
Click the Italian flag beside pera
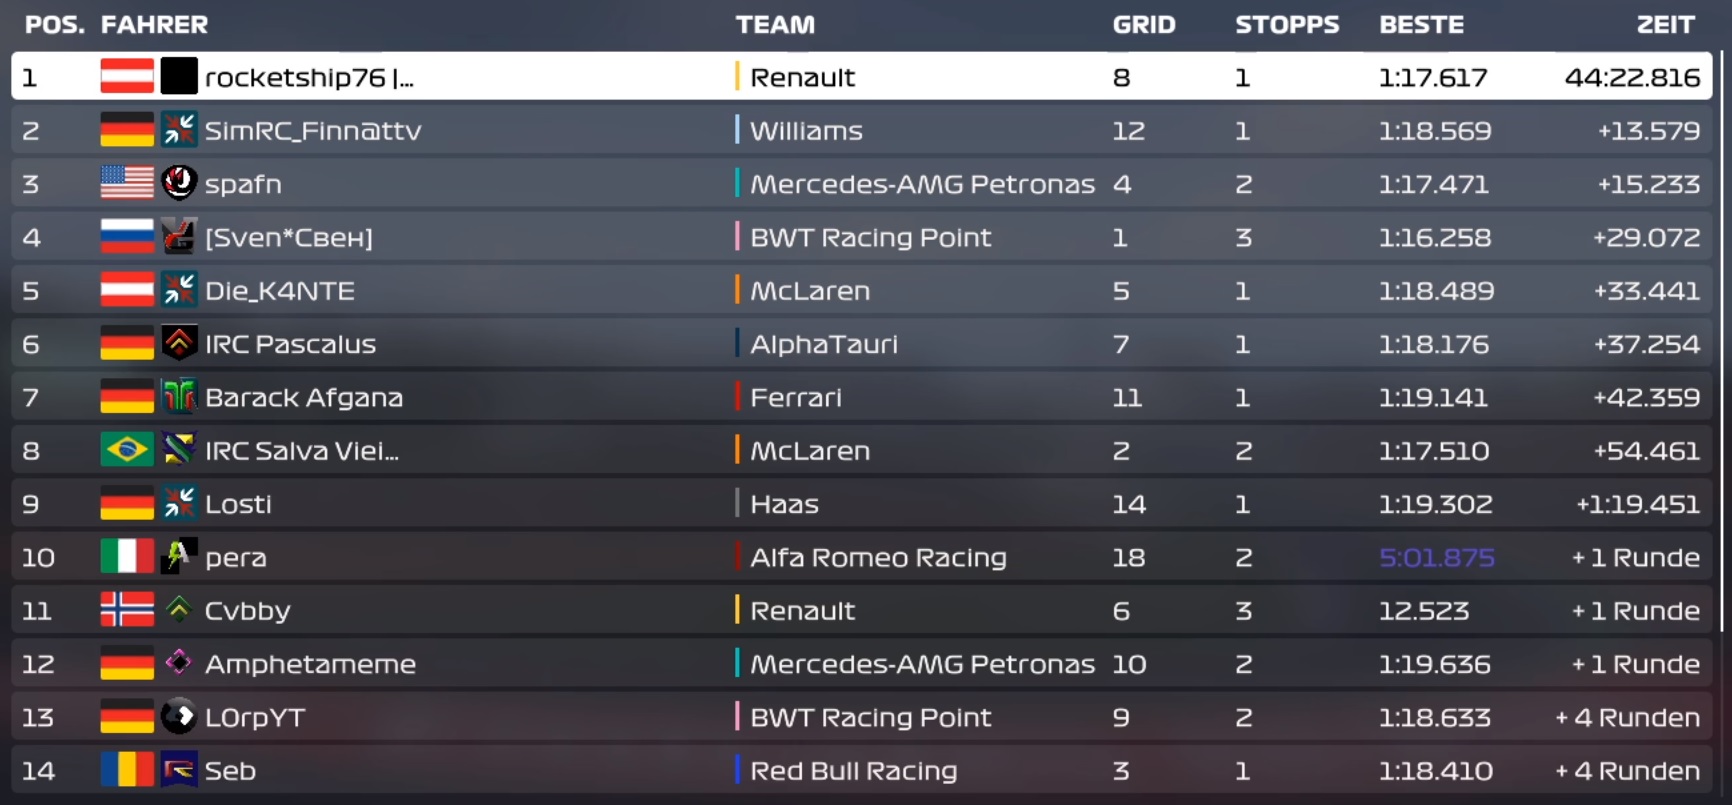[x=127, y=557]
